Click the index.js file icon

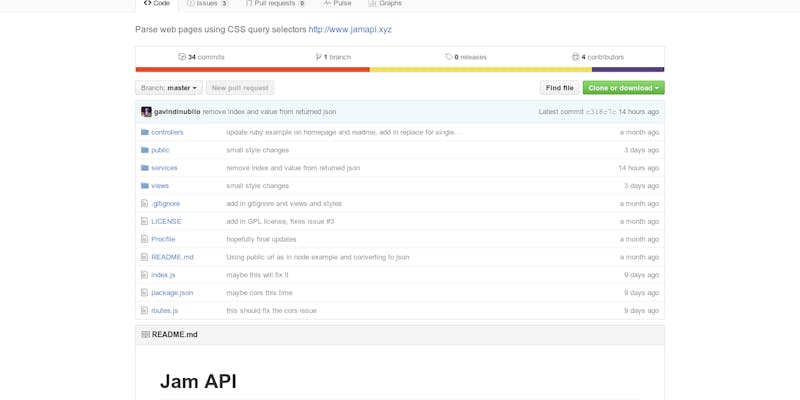click(x=144, y=275)
